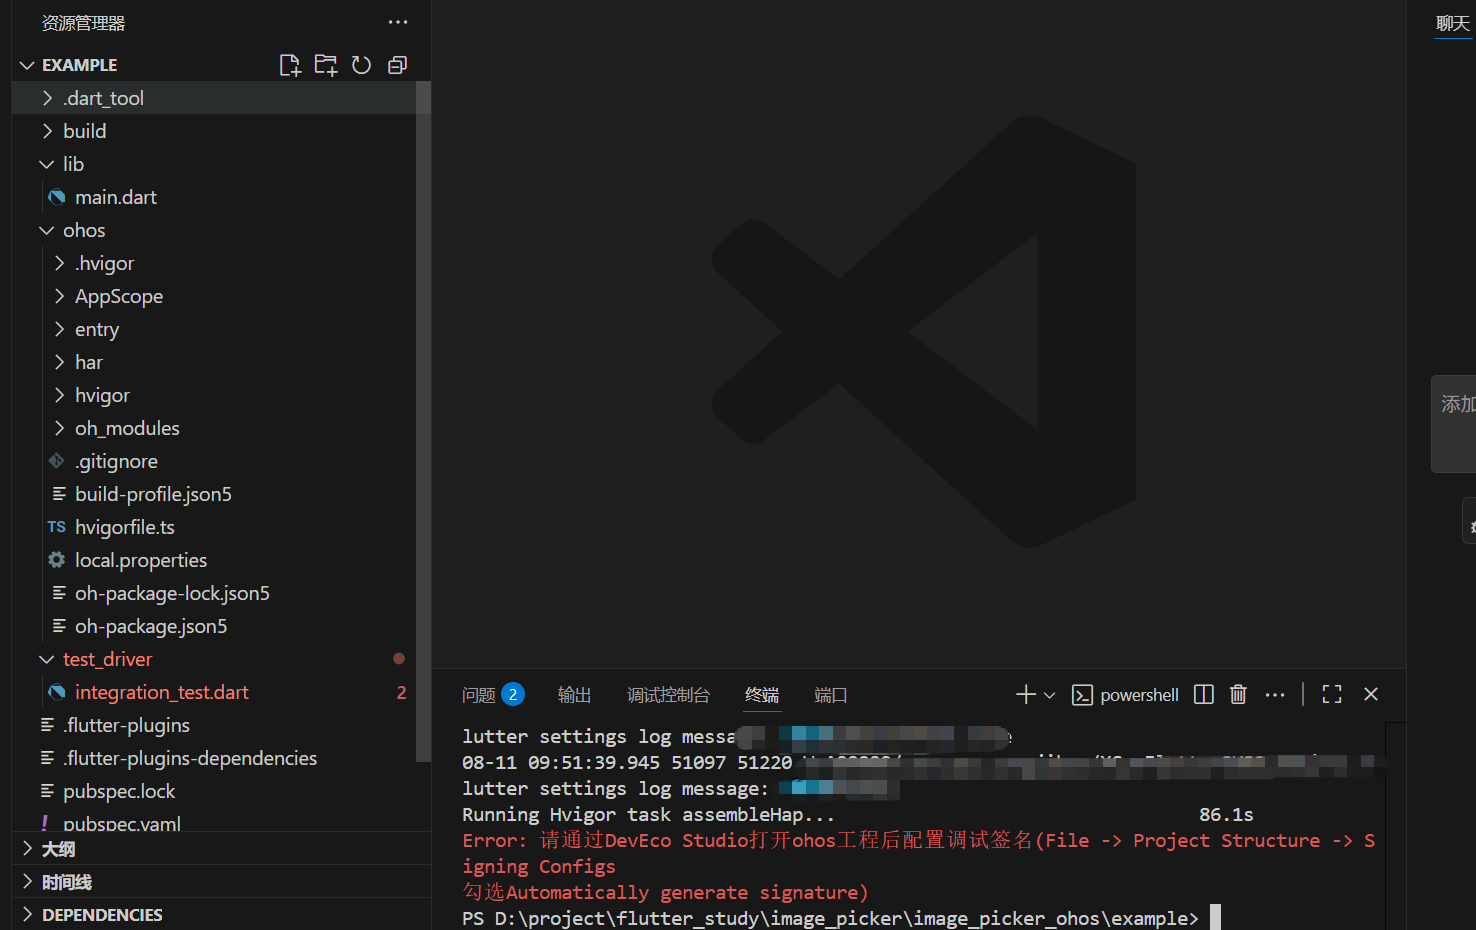Switch to the 终端 tab
Screen dimensions: 1476x930
pyautogui.click(x=762, y=695)
